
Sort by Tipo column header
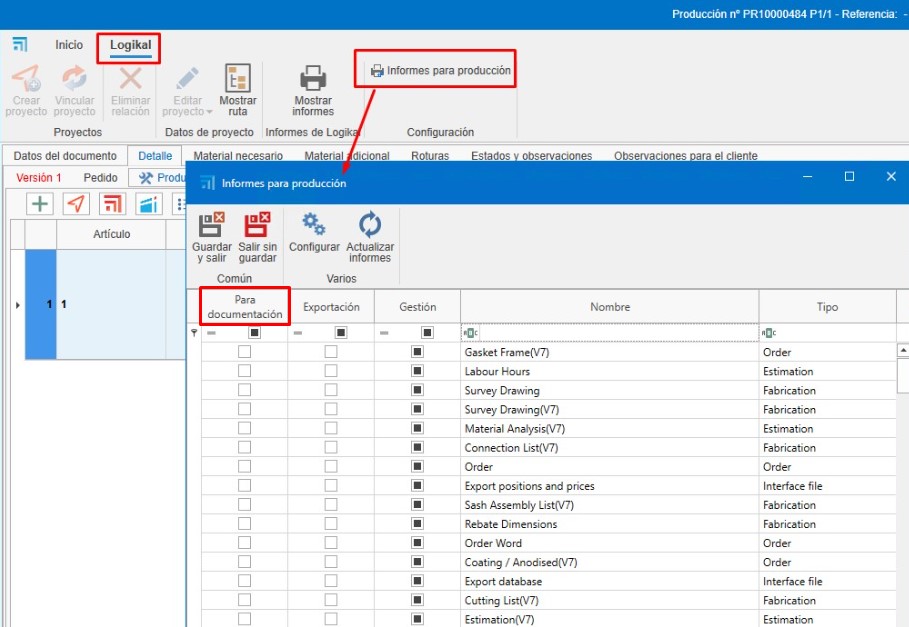click(827, 307)
